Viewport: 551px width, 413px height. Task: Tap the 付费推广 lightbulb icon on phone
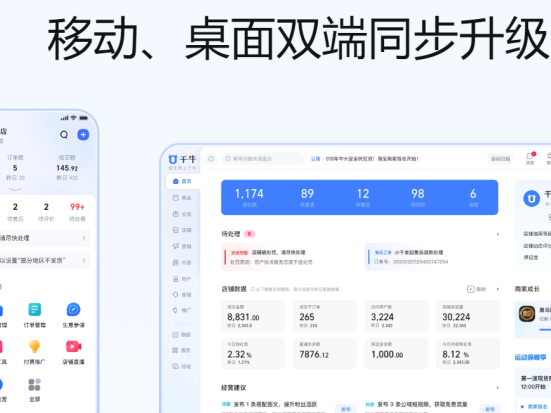tap(34, 347)
